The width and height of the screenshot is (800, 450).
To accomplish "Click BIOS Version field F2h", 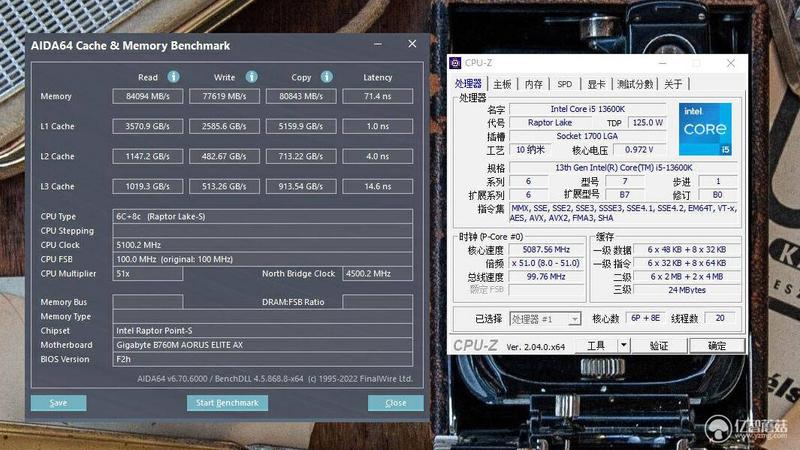I will [262, 359].
